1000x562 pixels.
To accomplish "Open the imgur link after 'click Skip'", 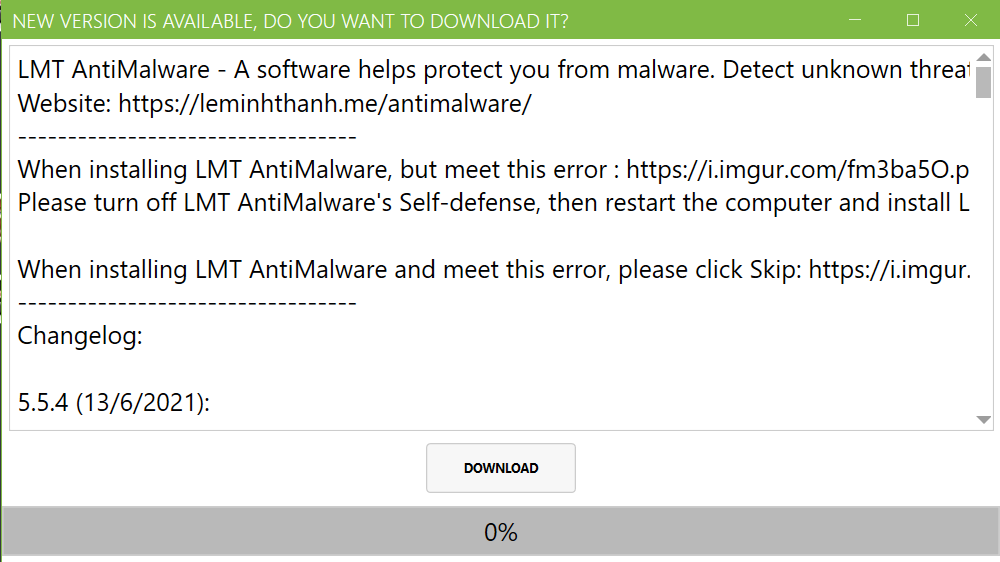I will [x=889, y=269].
